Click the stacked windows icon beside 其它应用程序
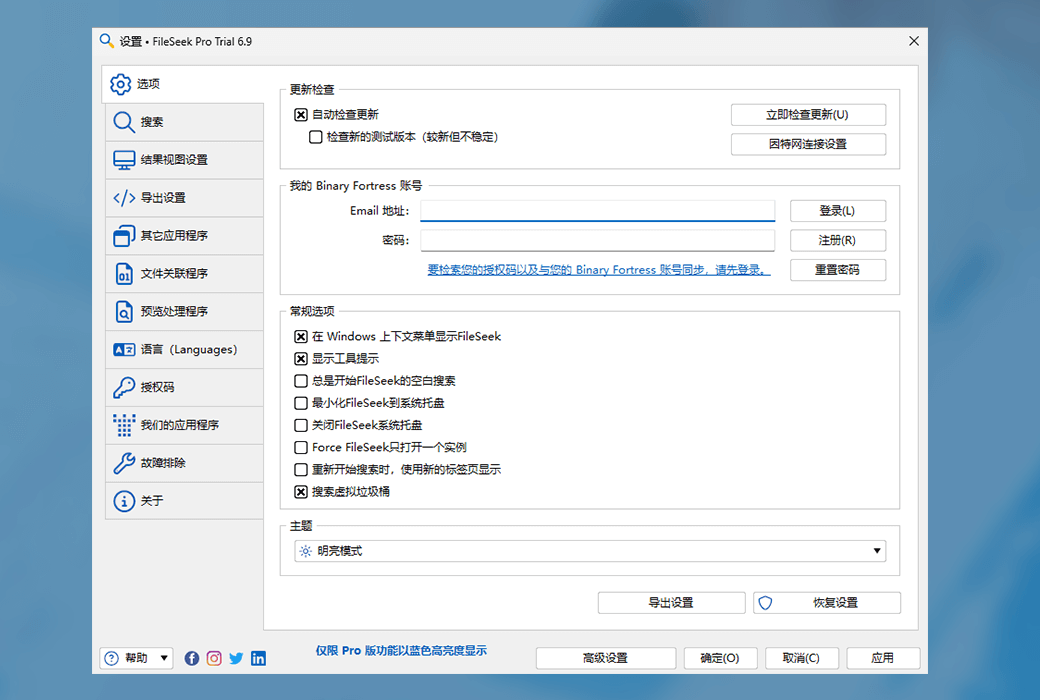This screenshot has height=700, width=1040. click(124, 236)
